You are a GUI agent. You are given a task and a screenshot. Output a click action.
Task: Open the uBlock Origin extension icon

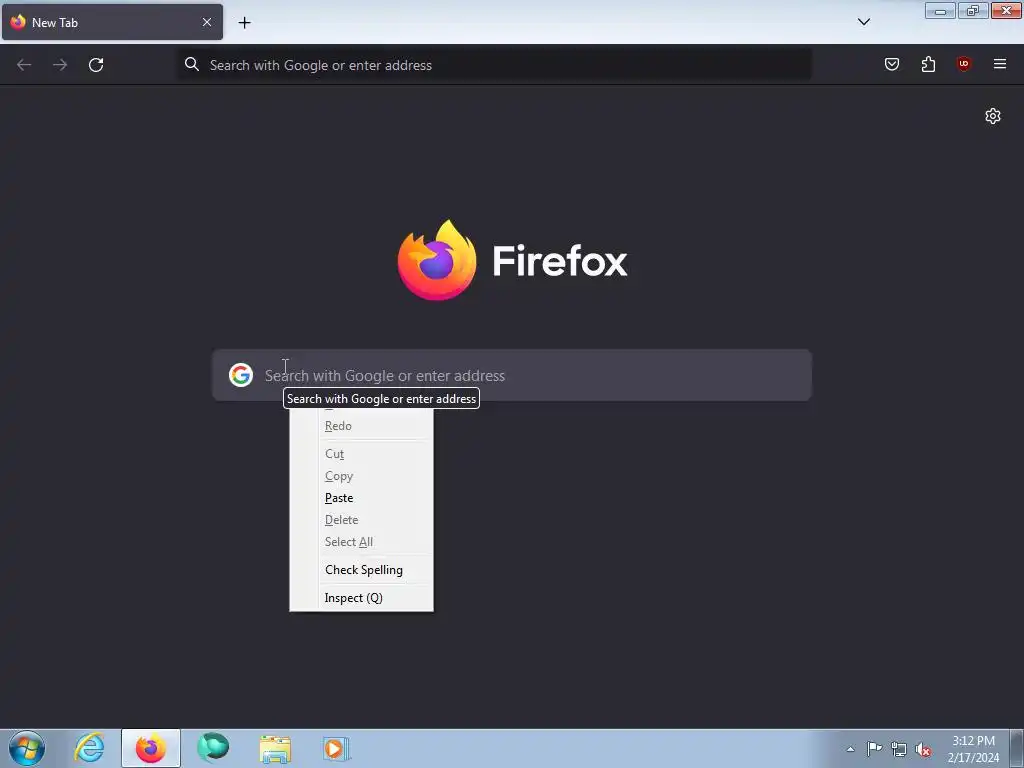[x=963, y=64]
